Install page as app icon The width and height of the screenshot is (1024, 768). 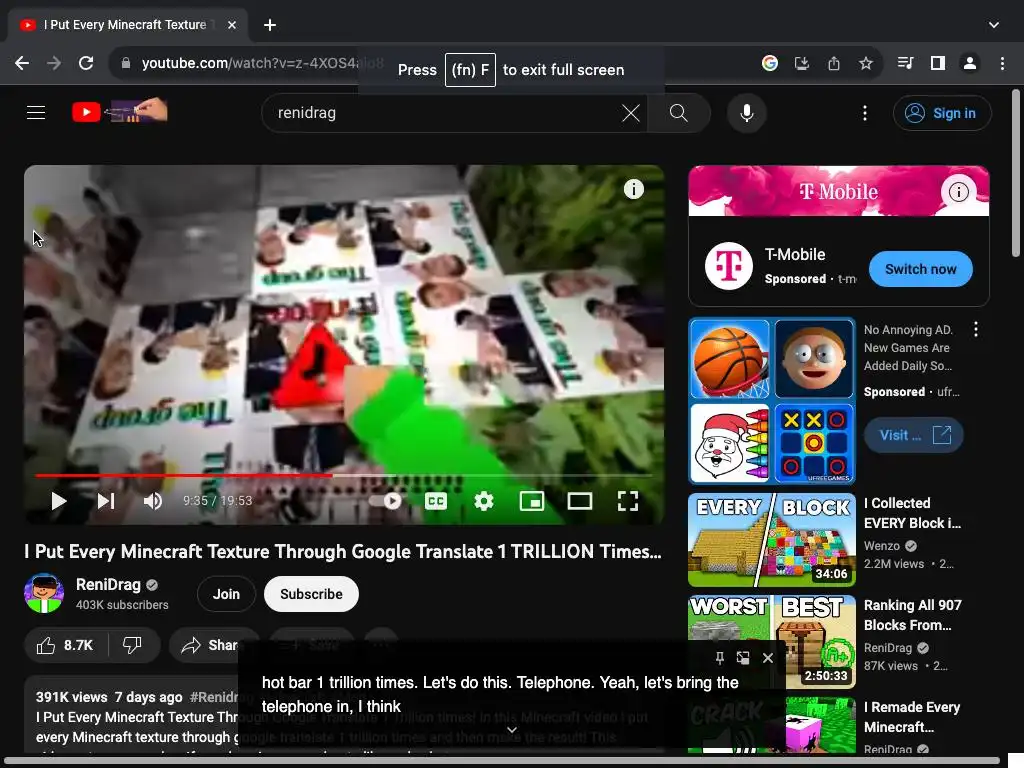[x=801, y=63]
